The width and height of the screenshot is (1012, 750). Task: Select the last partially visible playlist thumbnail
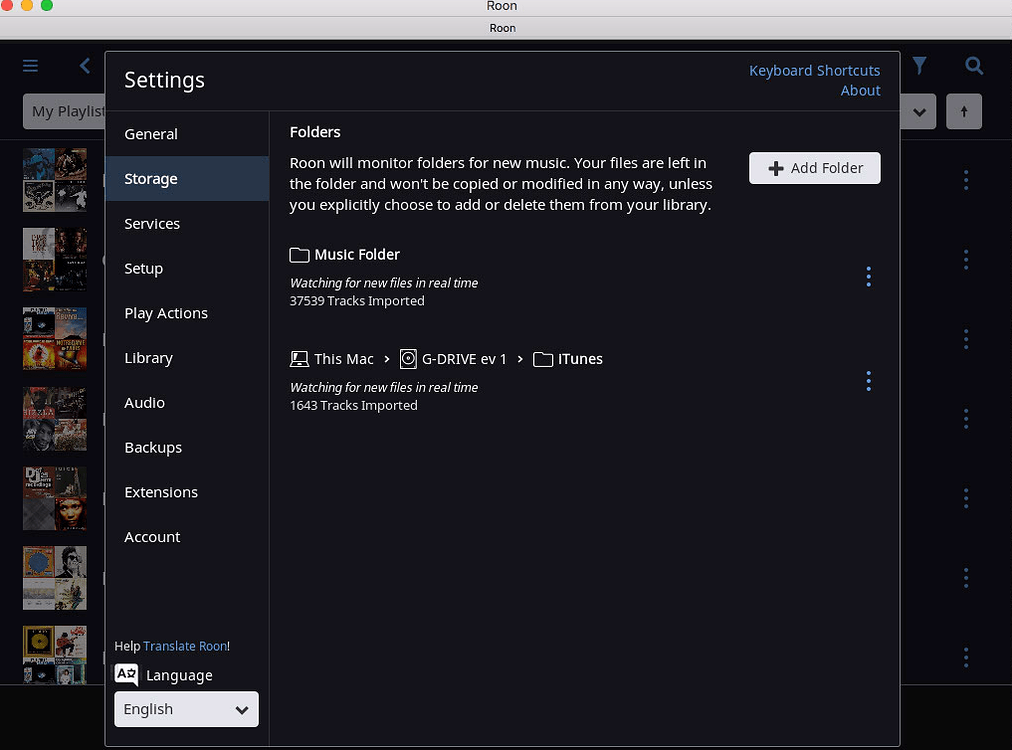coord(55,655)
